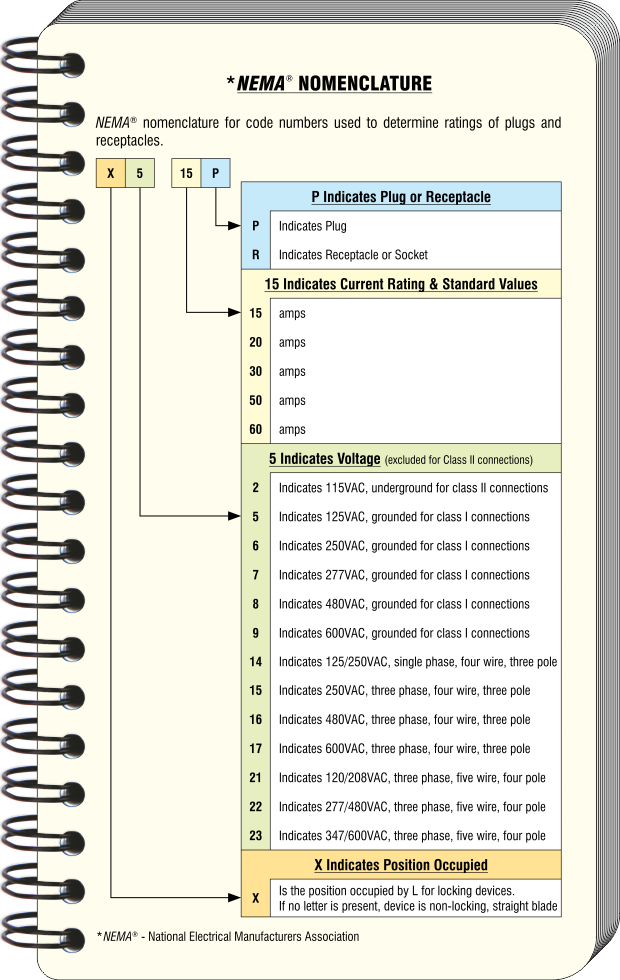The width and height of the screenshot is (620, 980).
Task: Click the 'Indicates Plug' row
Action: tap(401, 226)
